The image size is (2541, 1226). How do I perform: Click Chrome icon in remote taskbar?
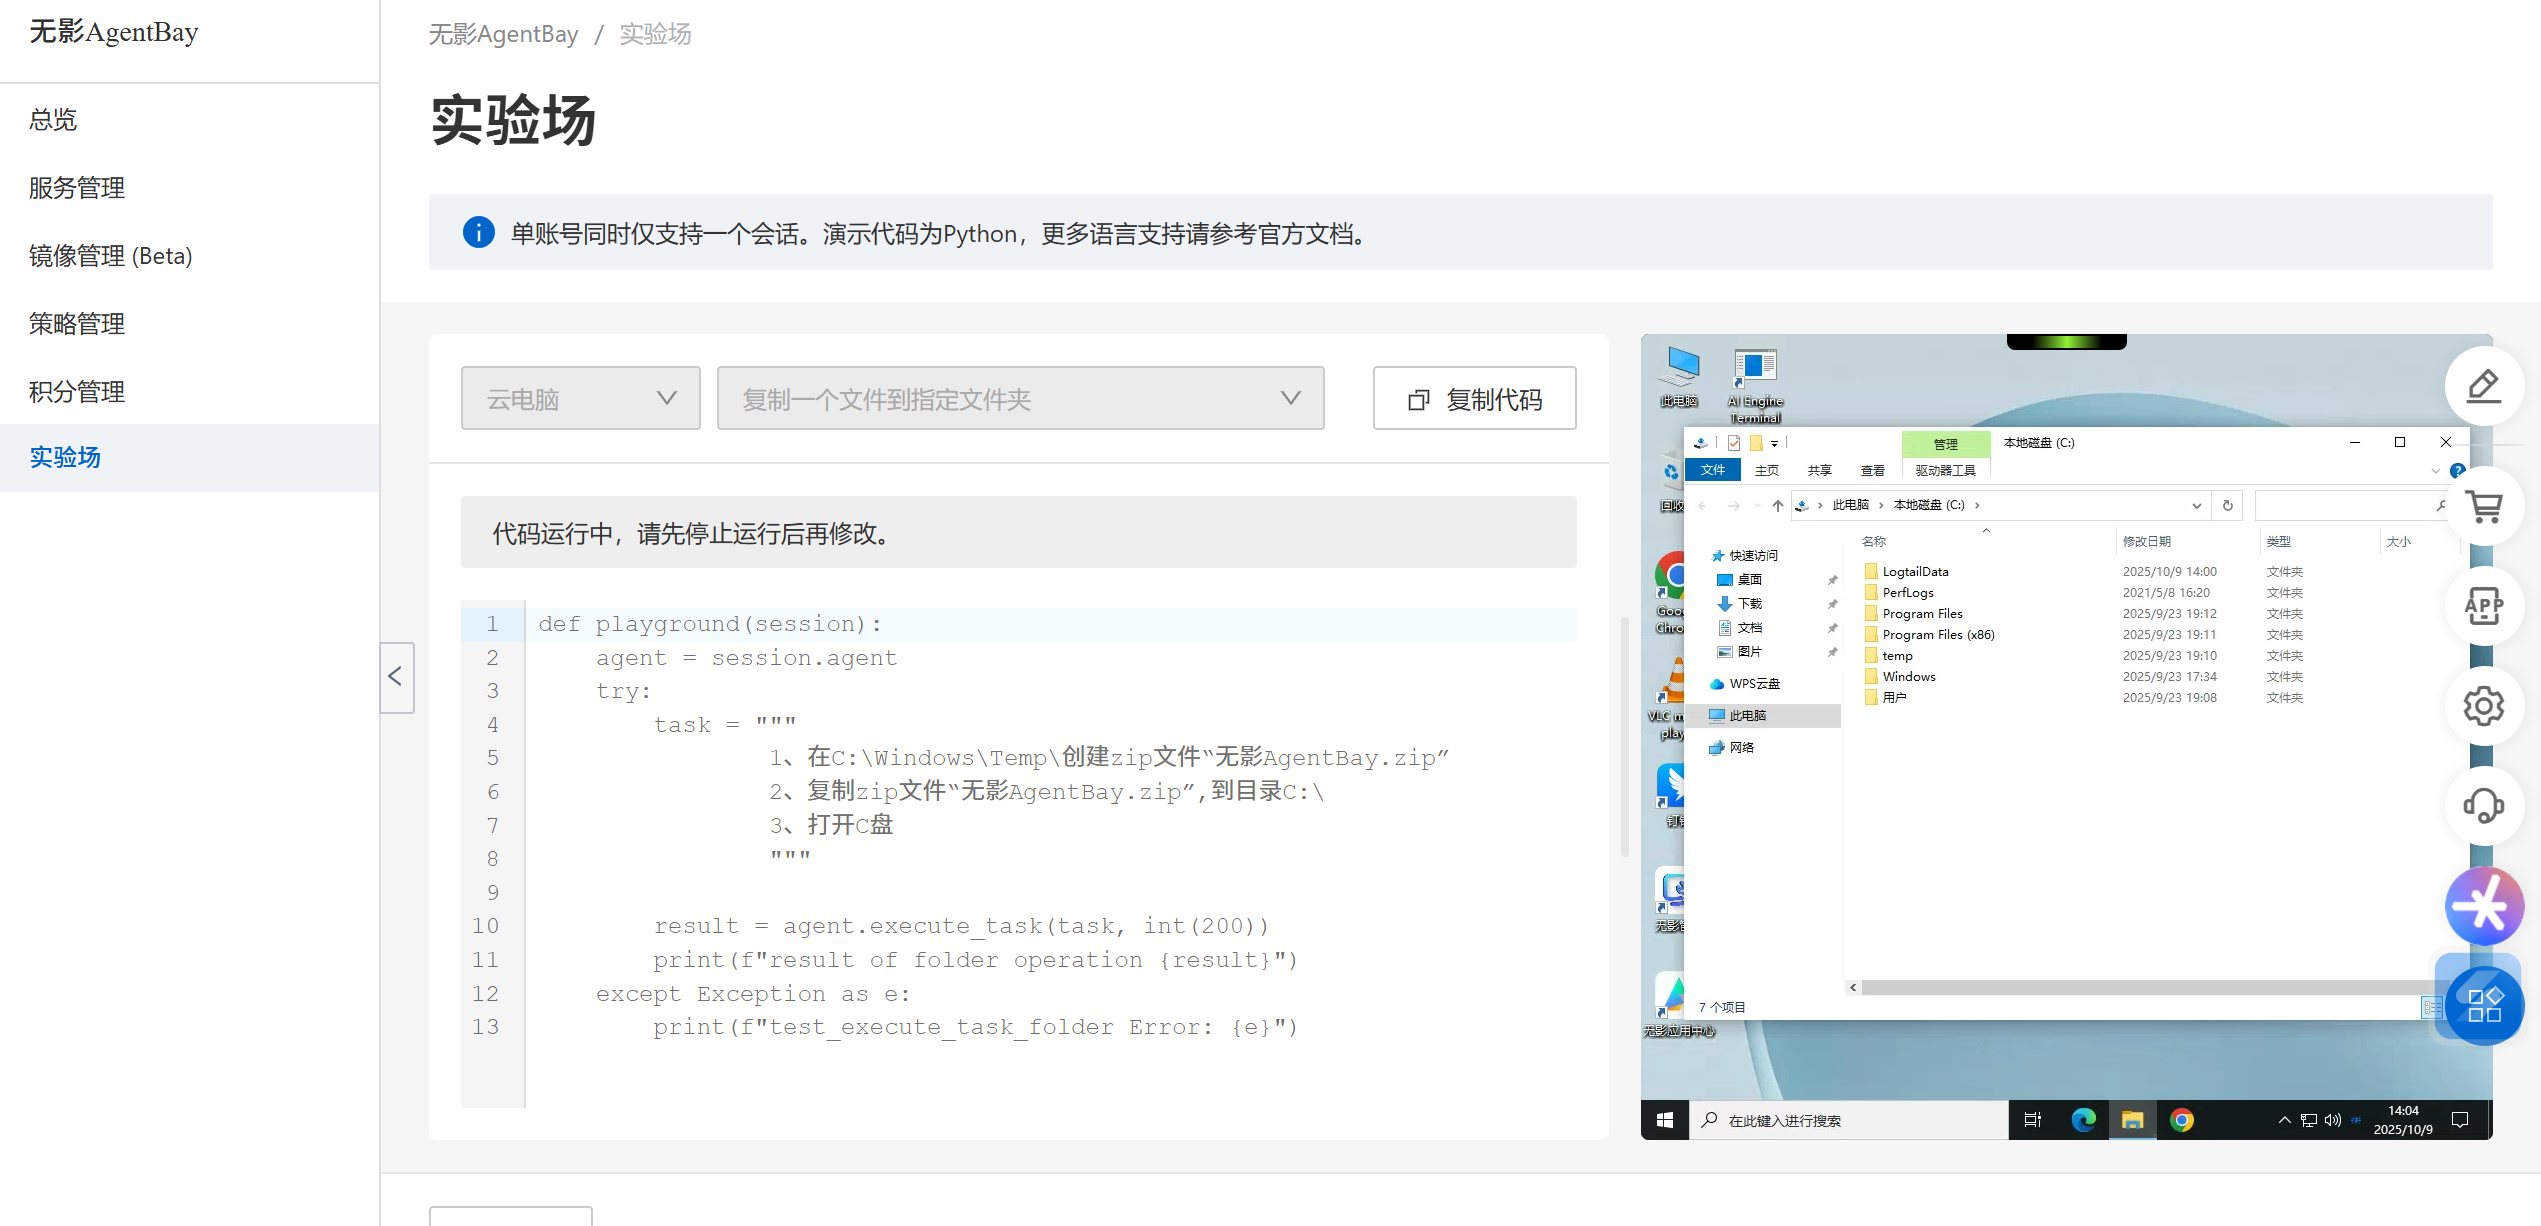point(2181,1120)
